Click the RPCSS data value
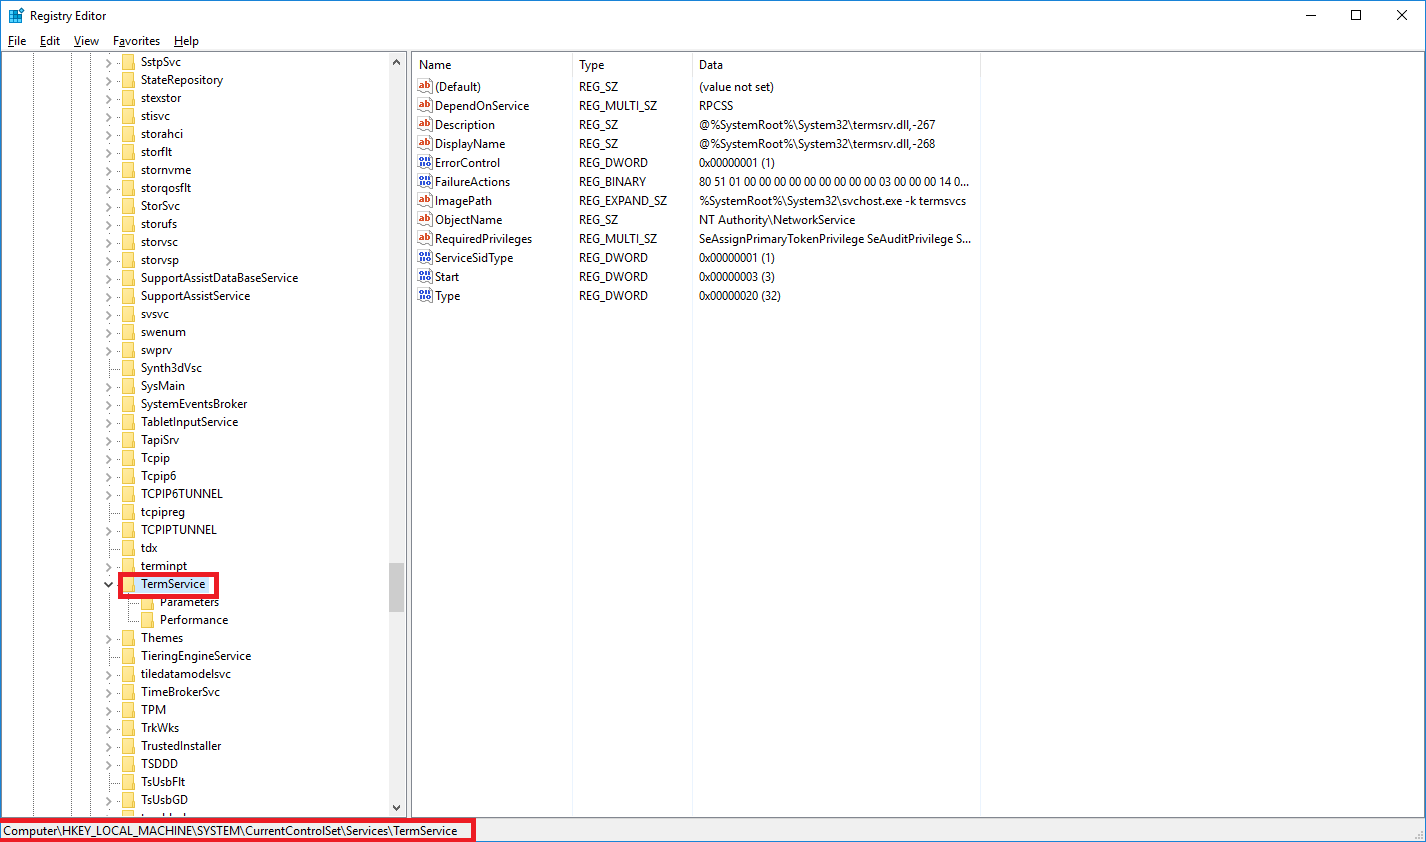The height and width of the screenshot is (842, 1426). [x=716, y=105]
